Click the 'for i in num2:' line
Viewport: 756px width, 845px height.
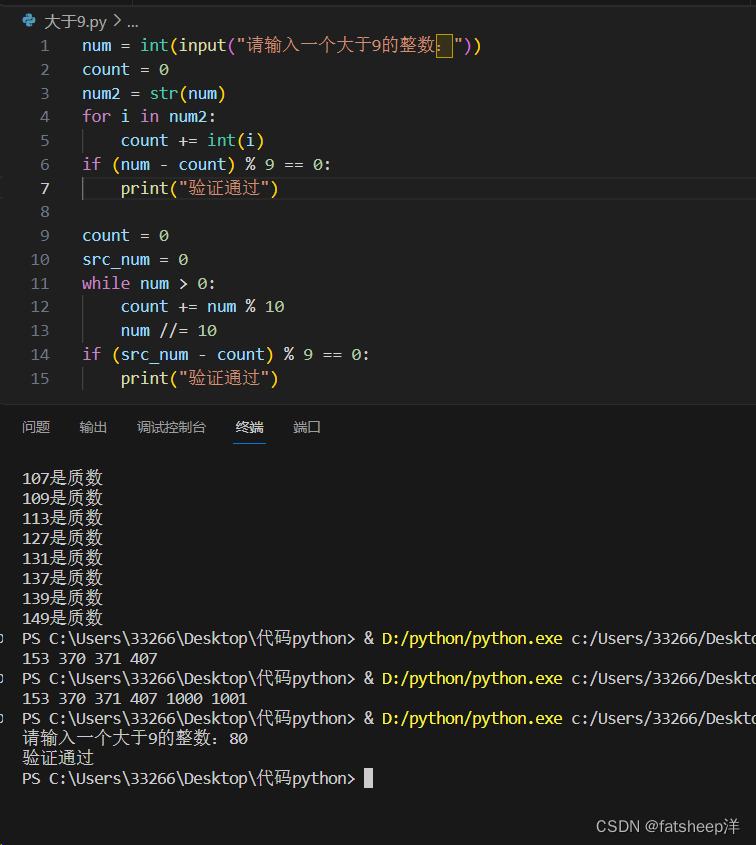(x=149, y=117)
